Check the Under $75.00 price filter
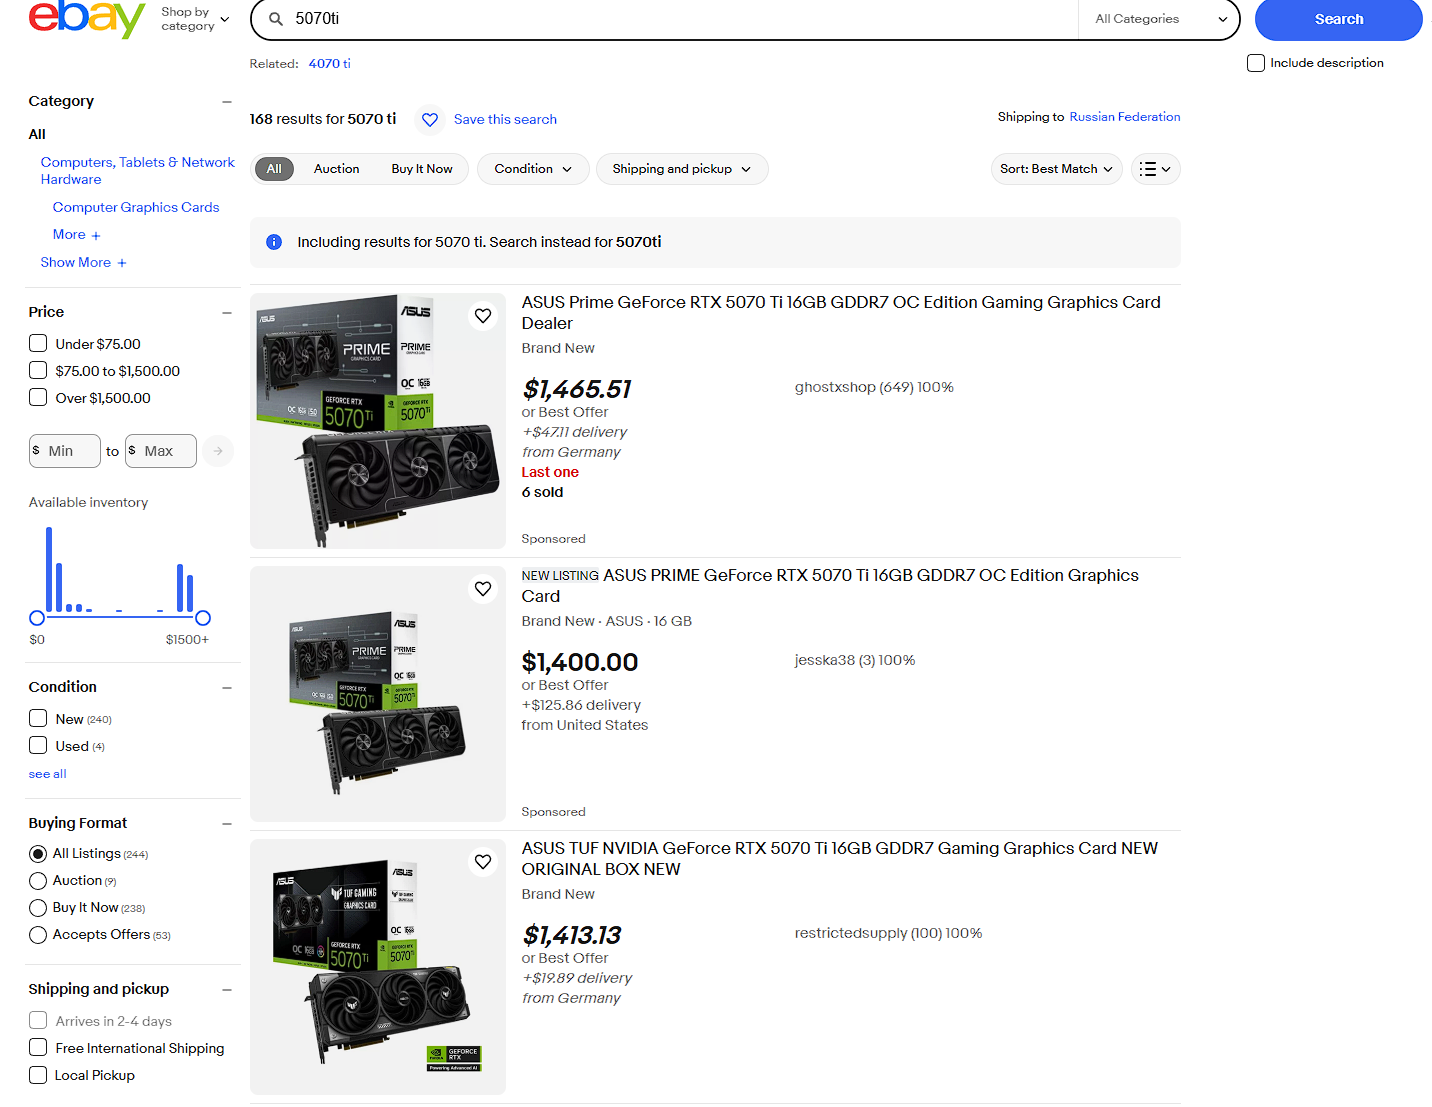The image size is (1432, 1107). click(x=38, y=343)
